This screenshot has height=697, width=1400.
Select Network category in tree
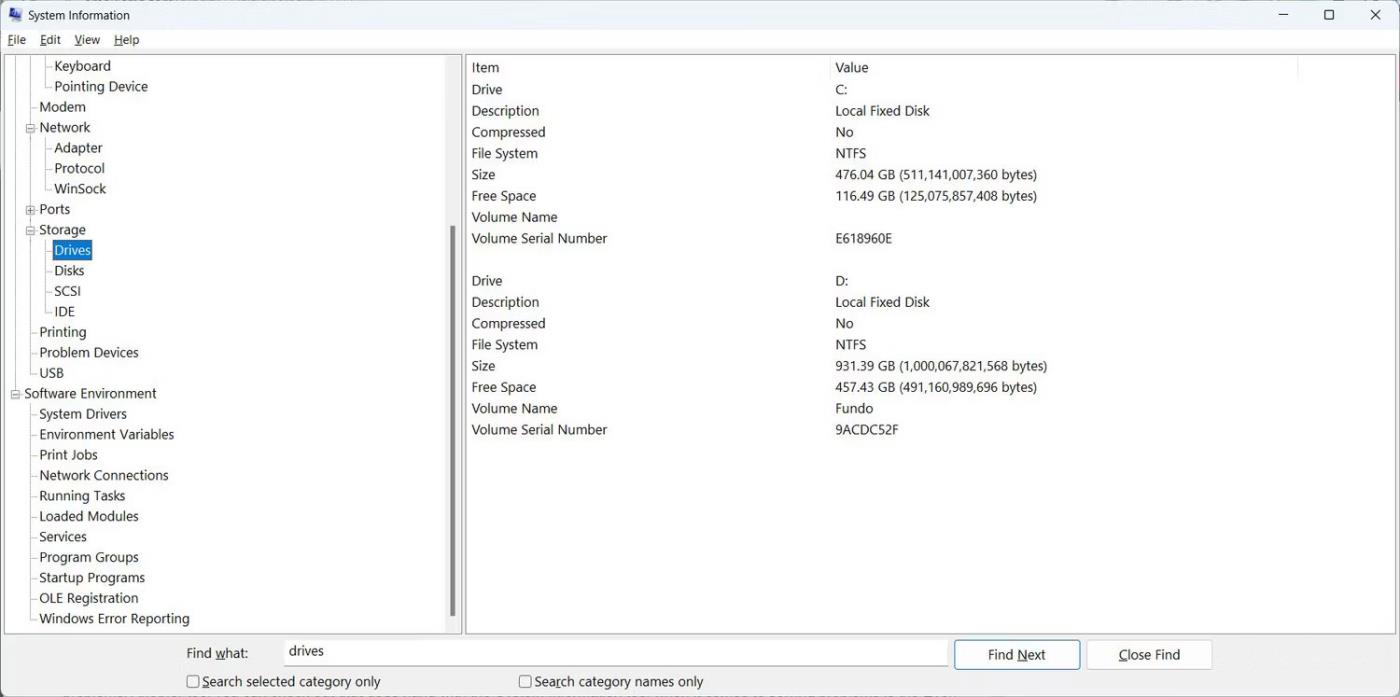coord(65,128)
